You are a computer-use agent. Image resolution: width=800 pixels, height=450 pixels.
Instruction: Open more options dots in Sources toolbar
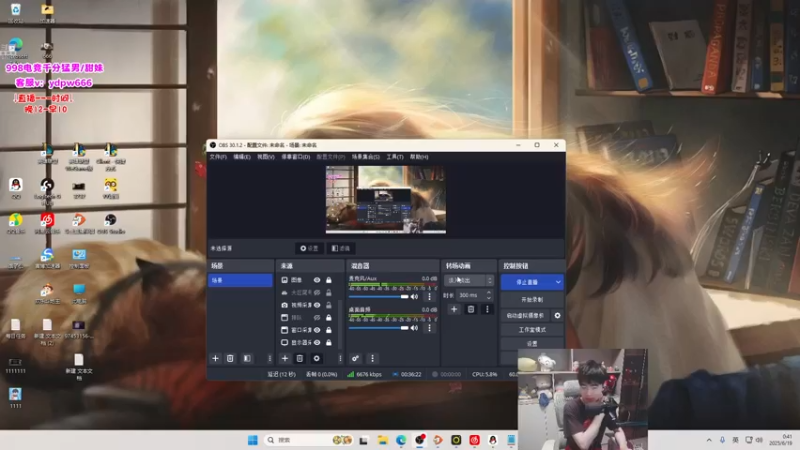coord(340,359)
